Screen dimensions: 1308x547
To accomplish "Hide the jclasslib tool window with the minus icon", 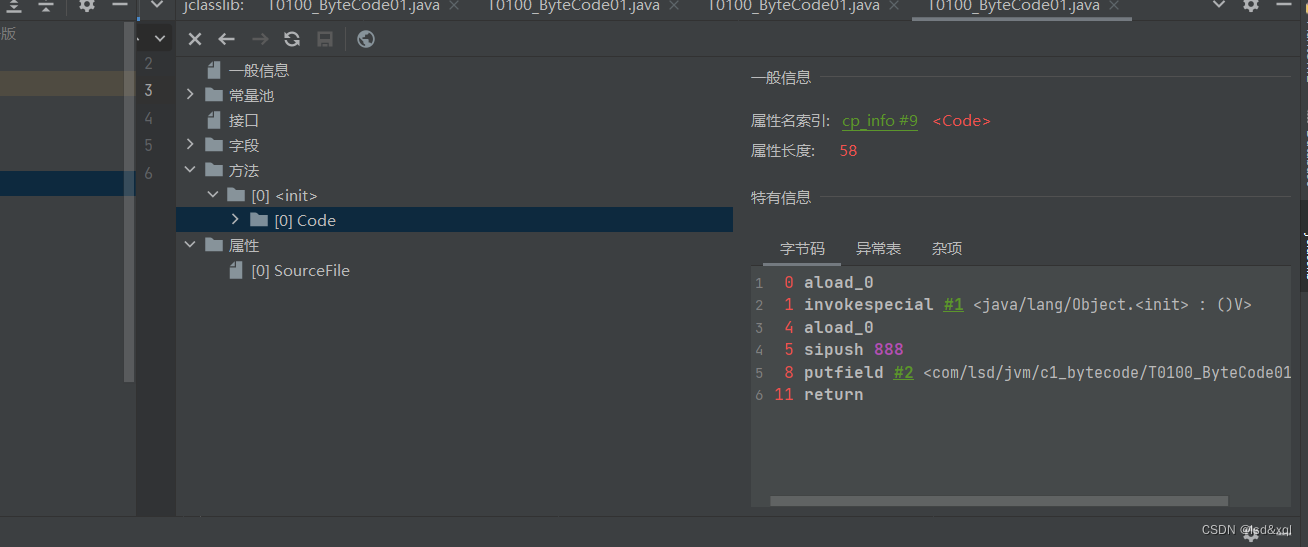I will [1283, 5].
